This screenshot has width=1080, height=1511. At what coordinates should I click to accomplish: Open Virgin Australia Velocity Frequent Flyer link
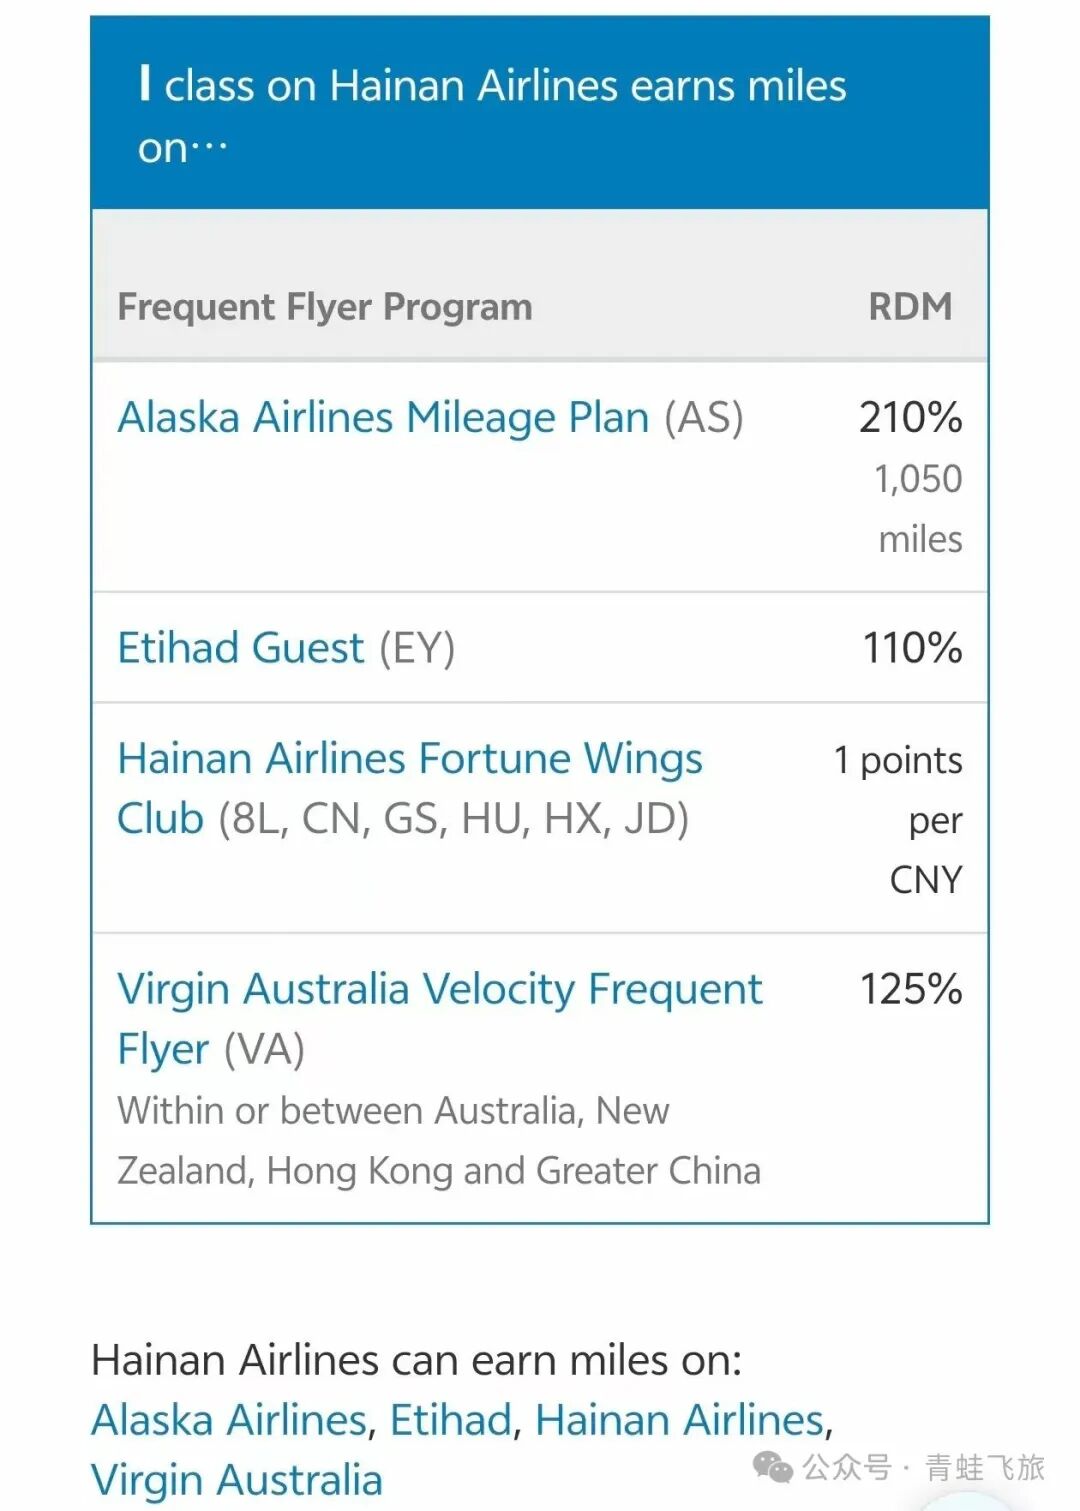(x=439, y=989)
